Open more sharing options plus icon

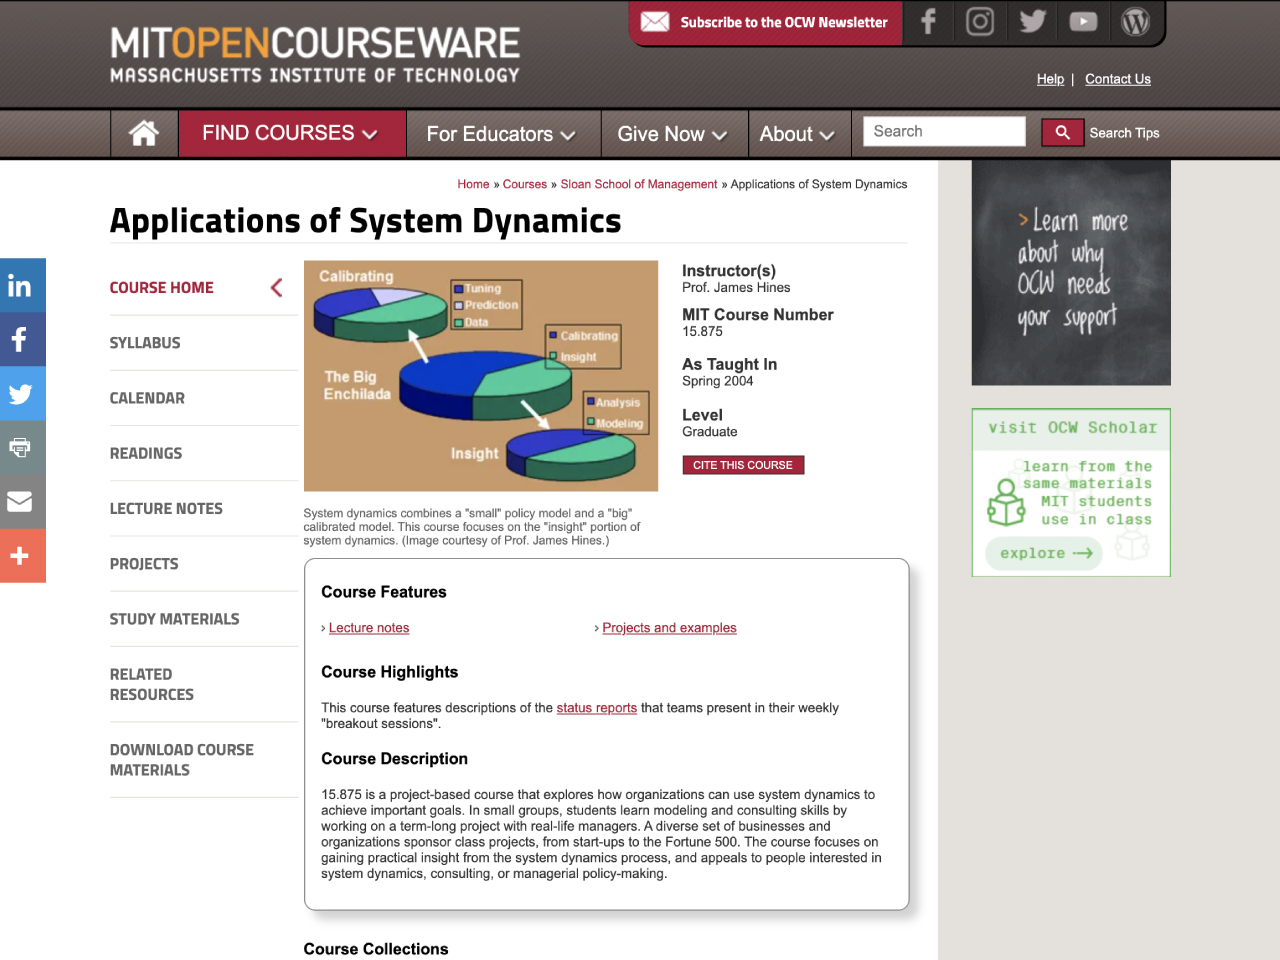tap(22, 555)
